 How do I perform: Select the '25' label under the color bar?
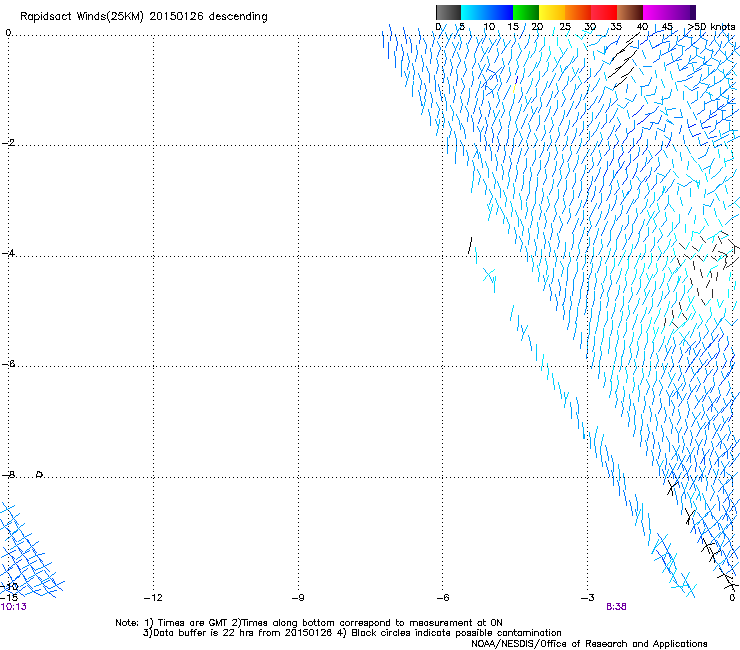coord(565,27)
